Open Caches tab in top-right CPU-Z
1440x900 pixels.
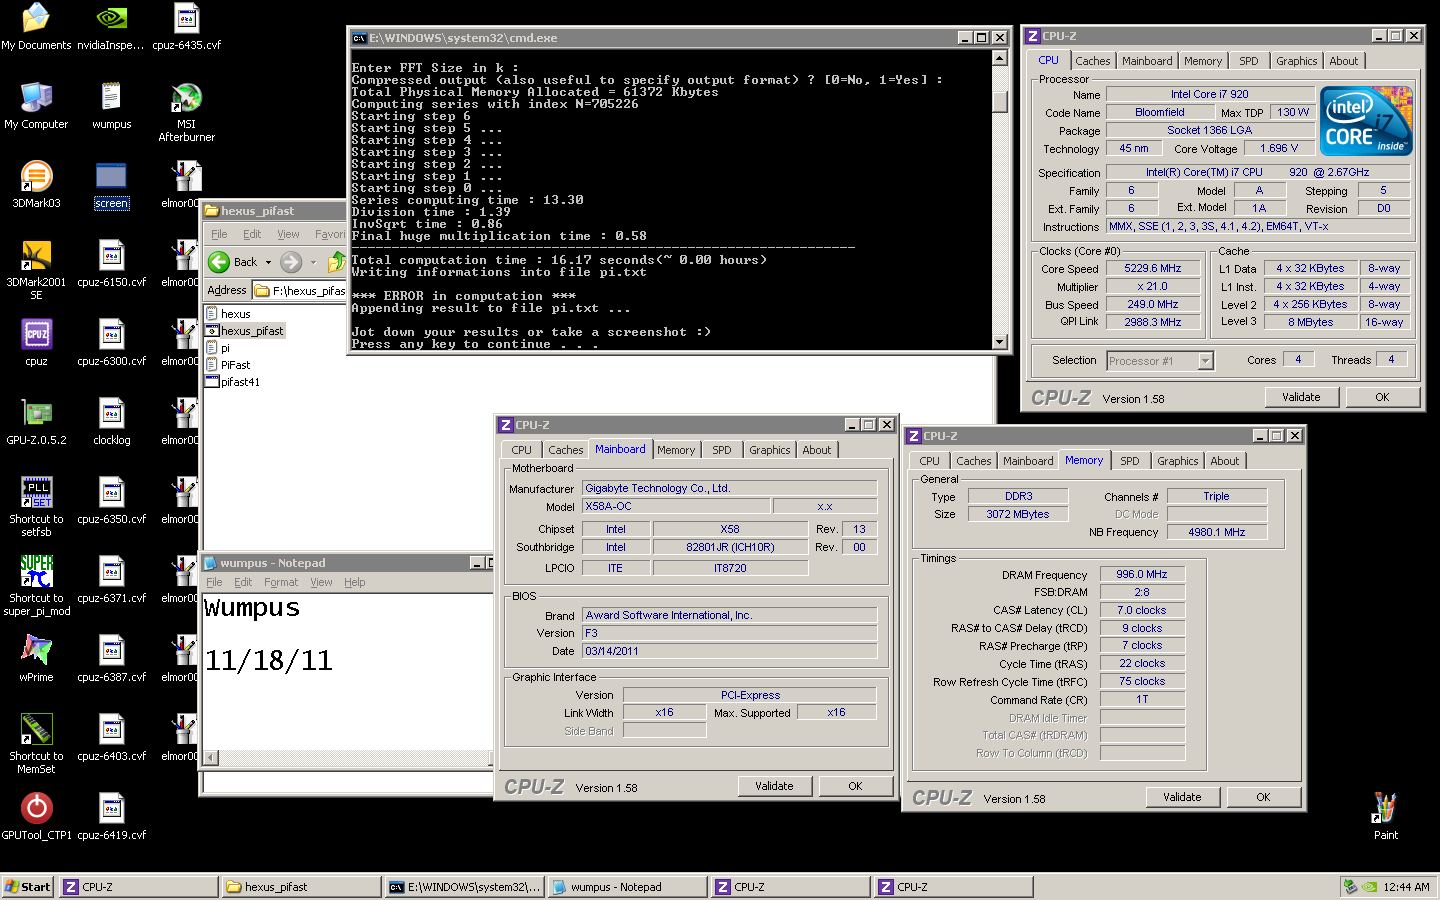coord(1092,61)
